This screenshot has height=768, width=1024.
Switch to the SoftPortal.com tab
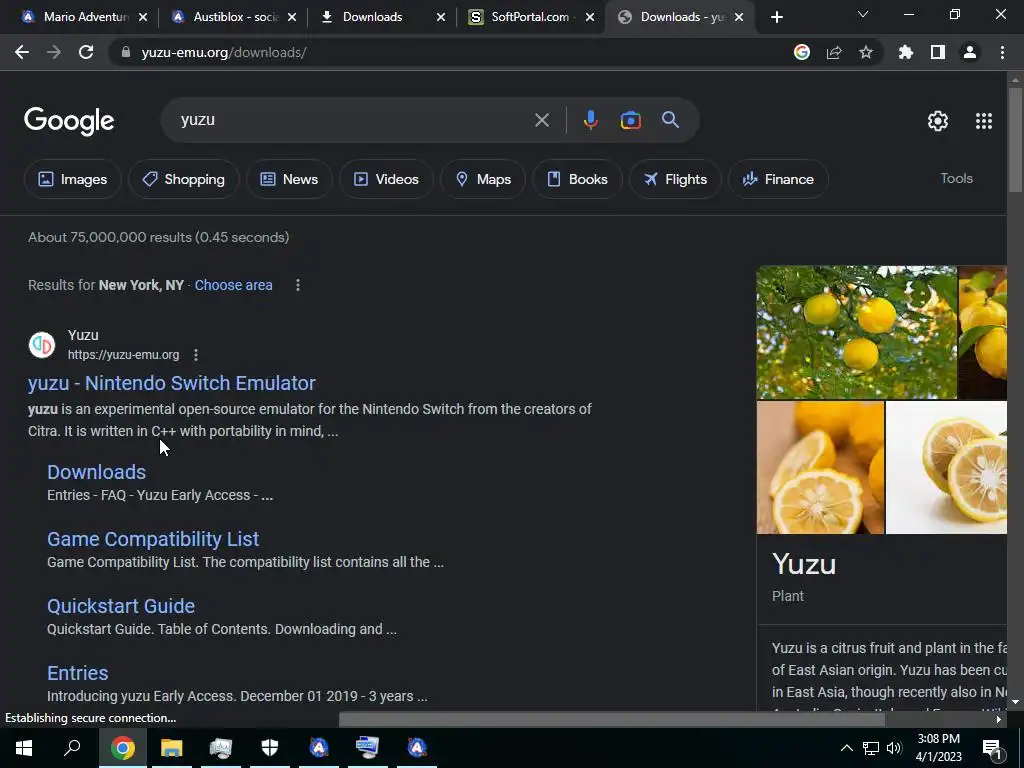point(531,17)
